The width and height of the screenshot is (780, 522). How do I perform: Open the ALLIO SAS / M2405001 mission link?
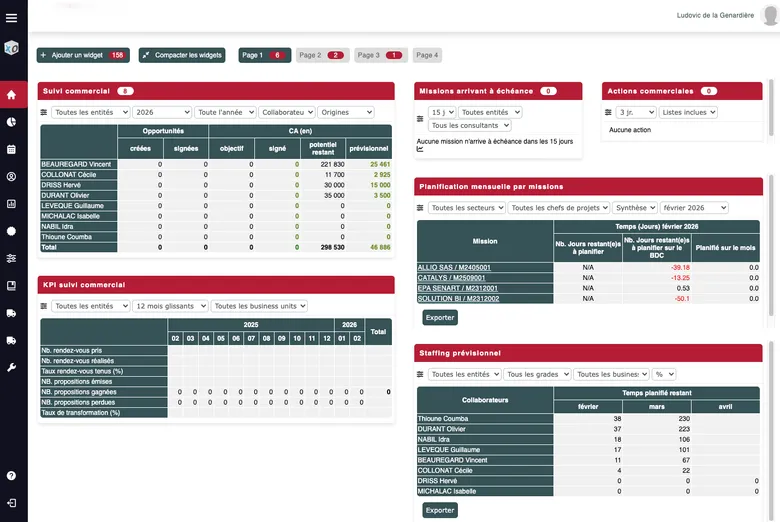coord(456,267)
